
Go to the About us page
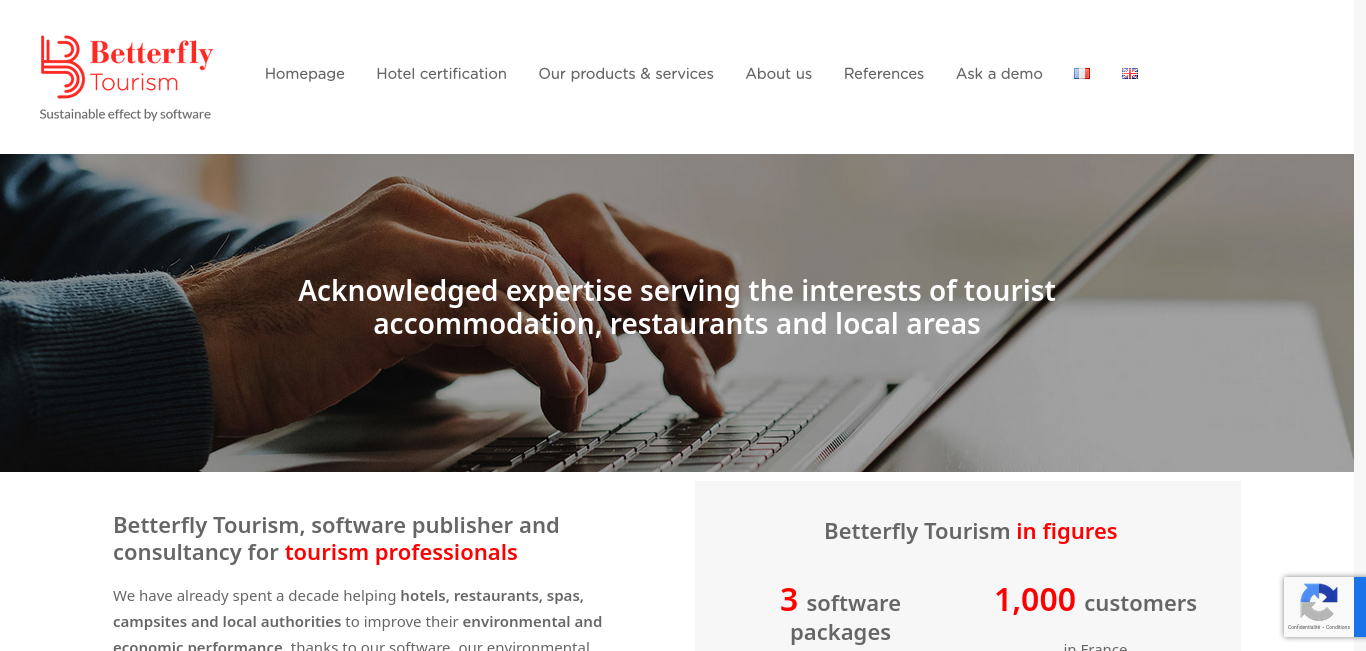coord(779,74)
